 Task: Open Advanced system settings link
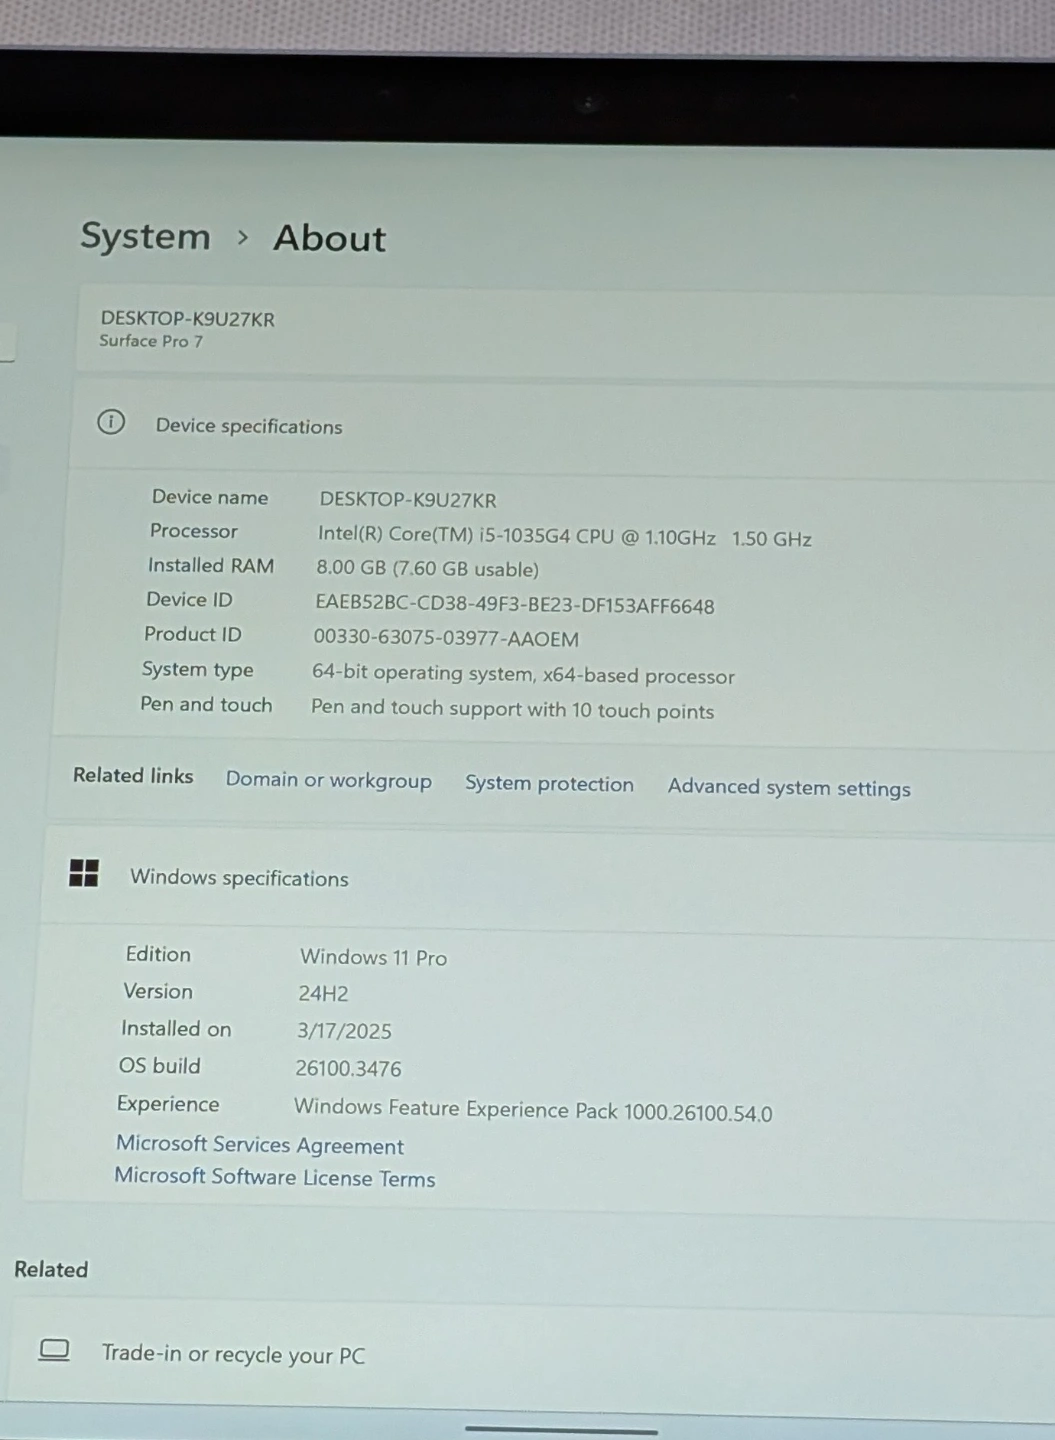point(789,788)
